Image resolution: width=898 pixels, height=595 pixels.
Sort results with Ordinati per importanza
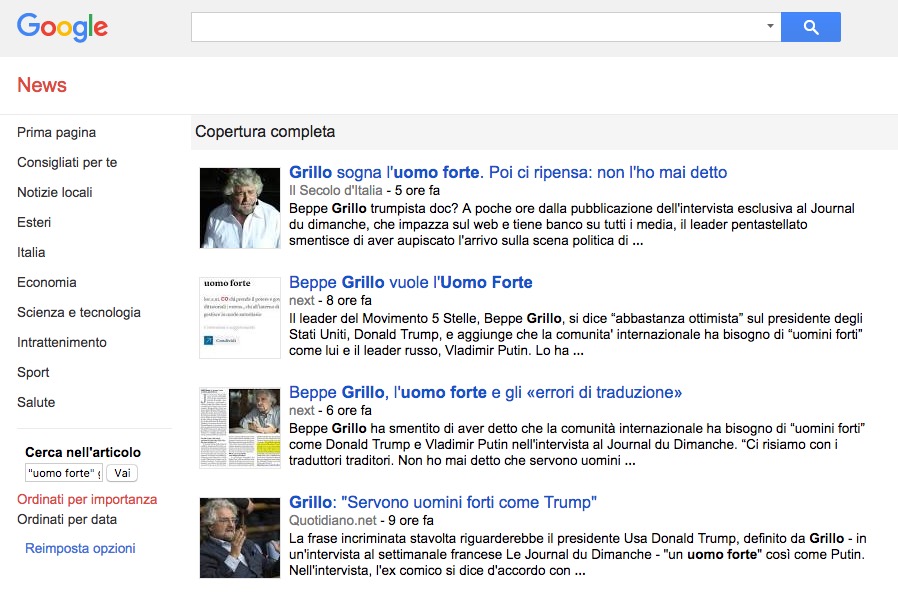point(87,499)
